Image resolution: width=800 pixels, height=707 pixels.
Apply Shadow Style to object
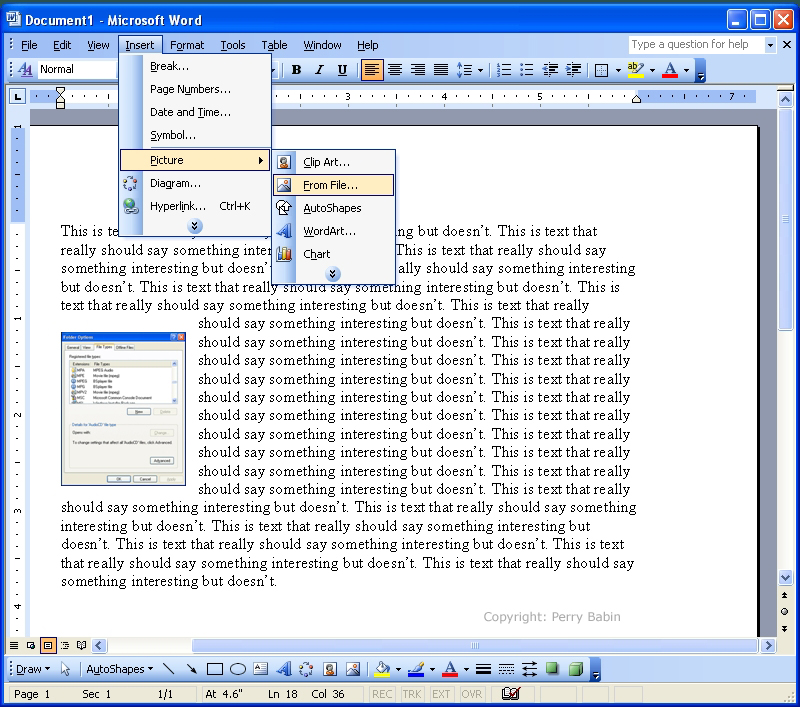[x=553, y=669]
